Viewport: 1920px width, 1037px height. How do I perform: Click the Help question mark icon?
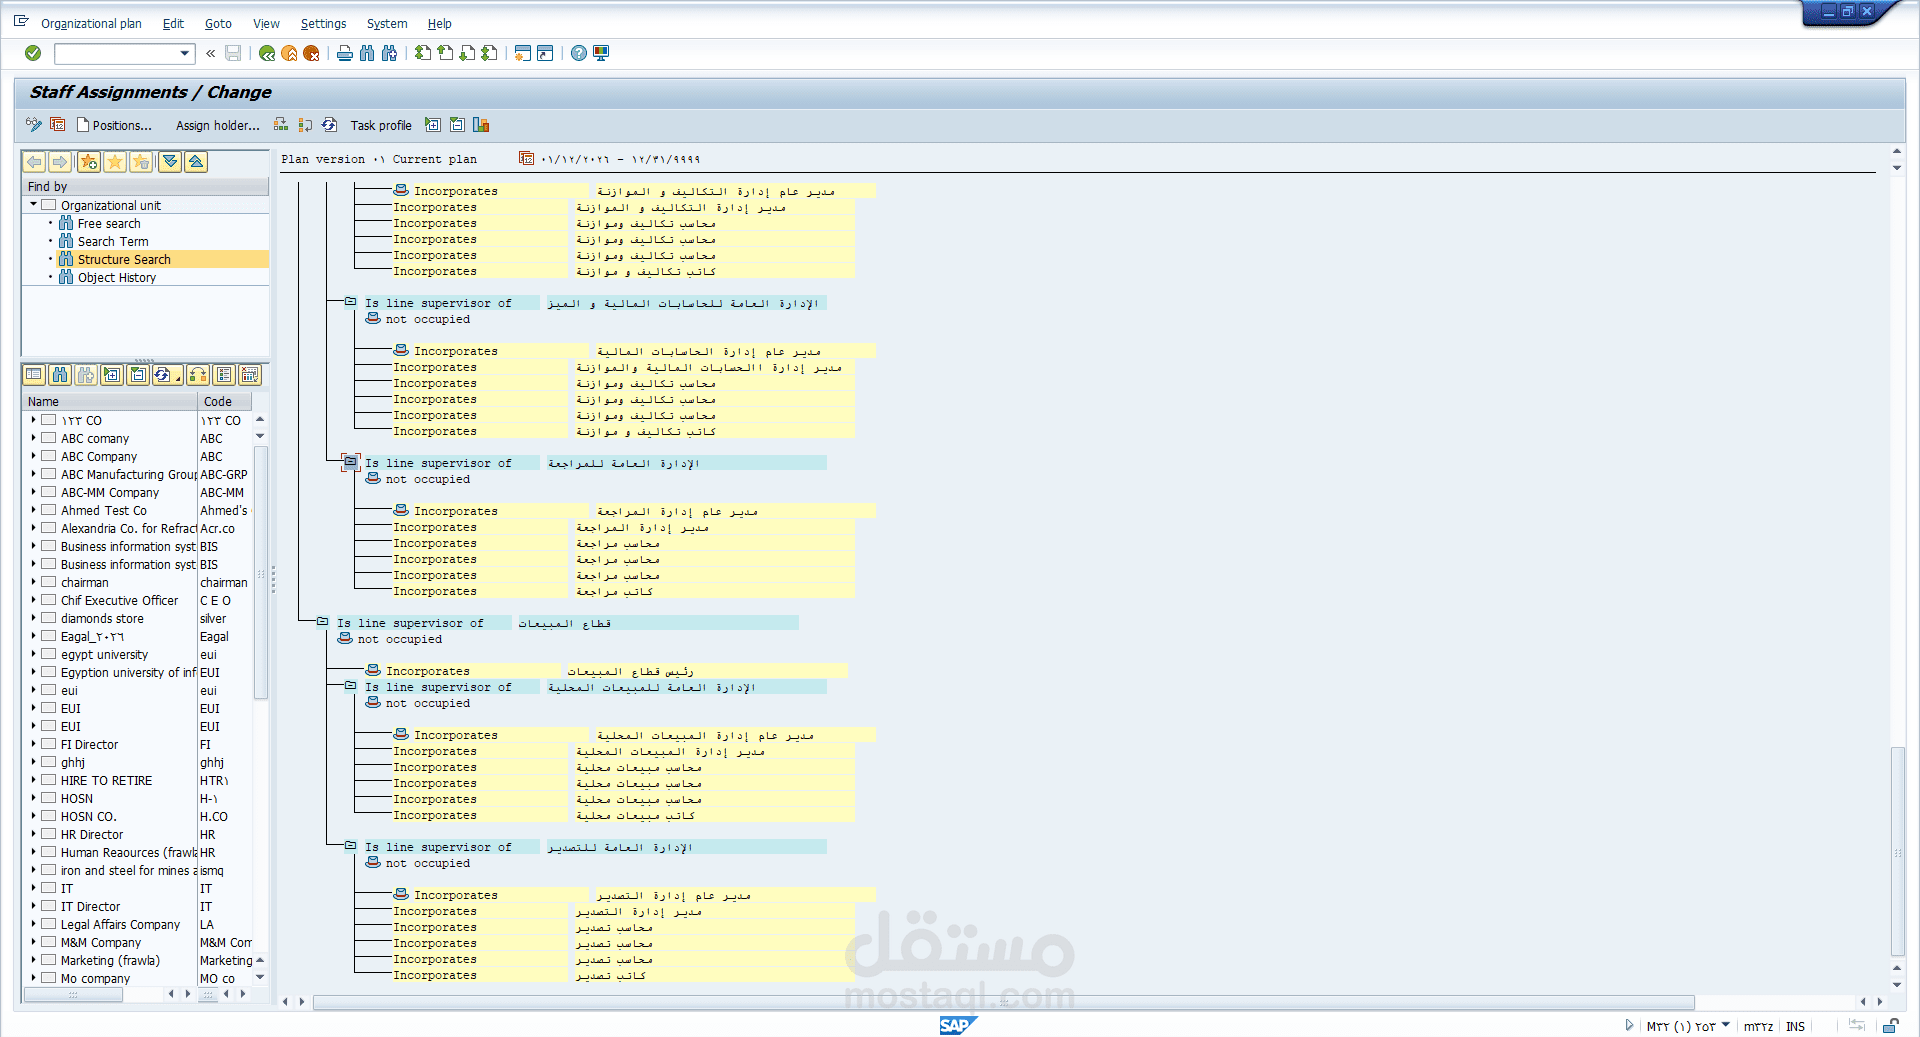click(x=579, y=53)
